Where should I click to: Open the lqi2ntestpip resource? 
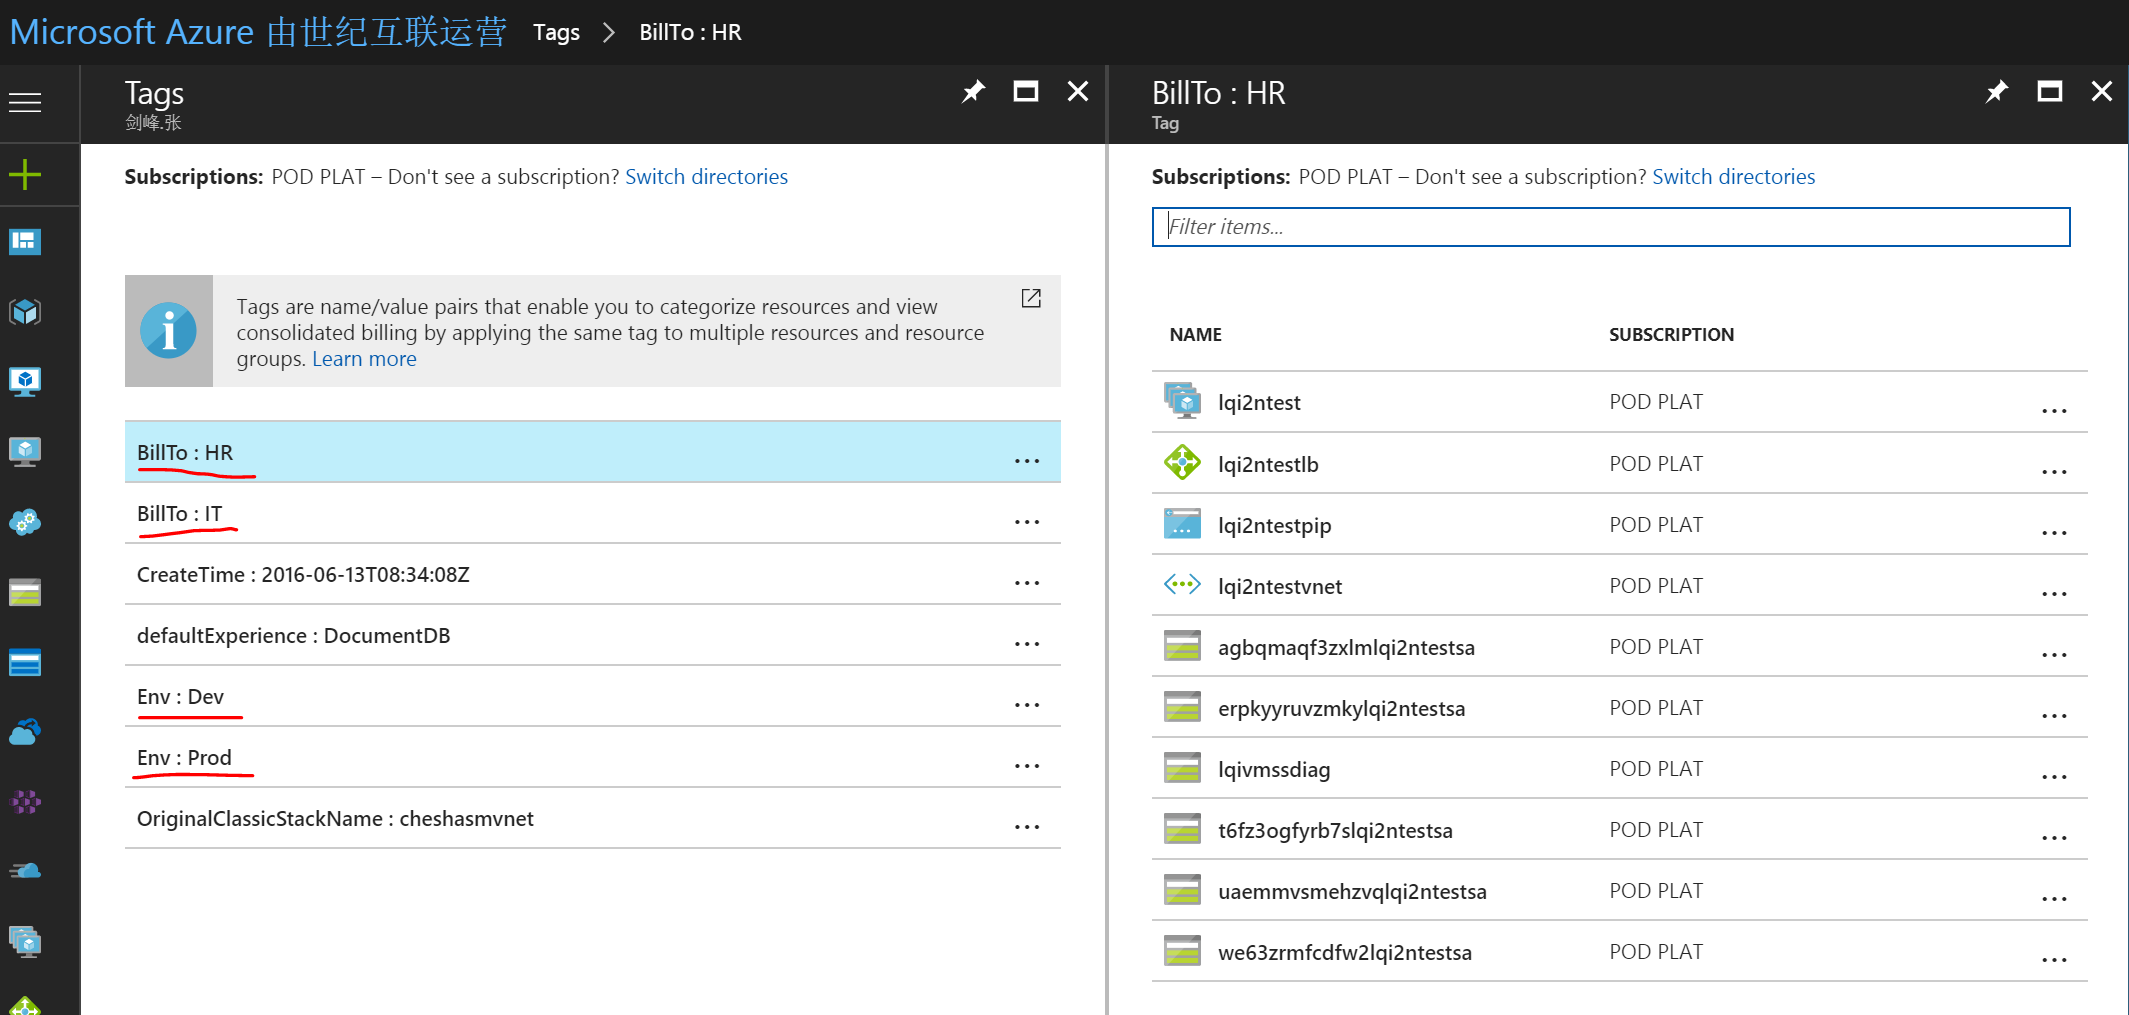point(1274,526)
